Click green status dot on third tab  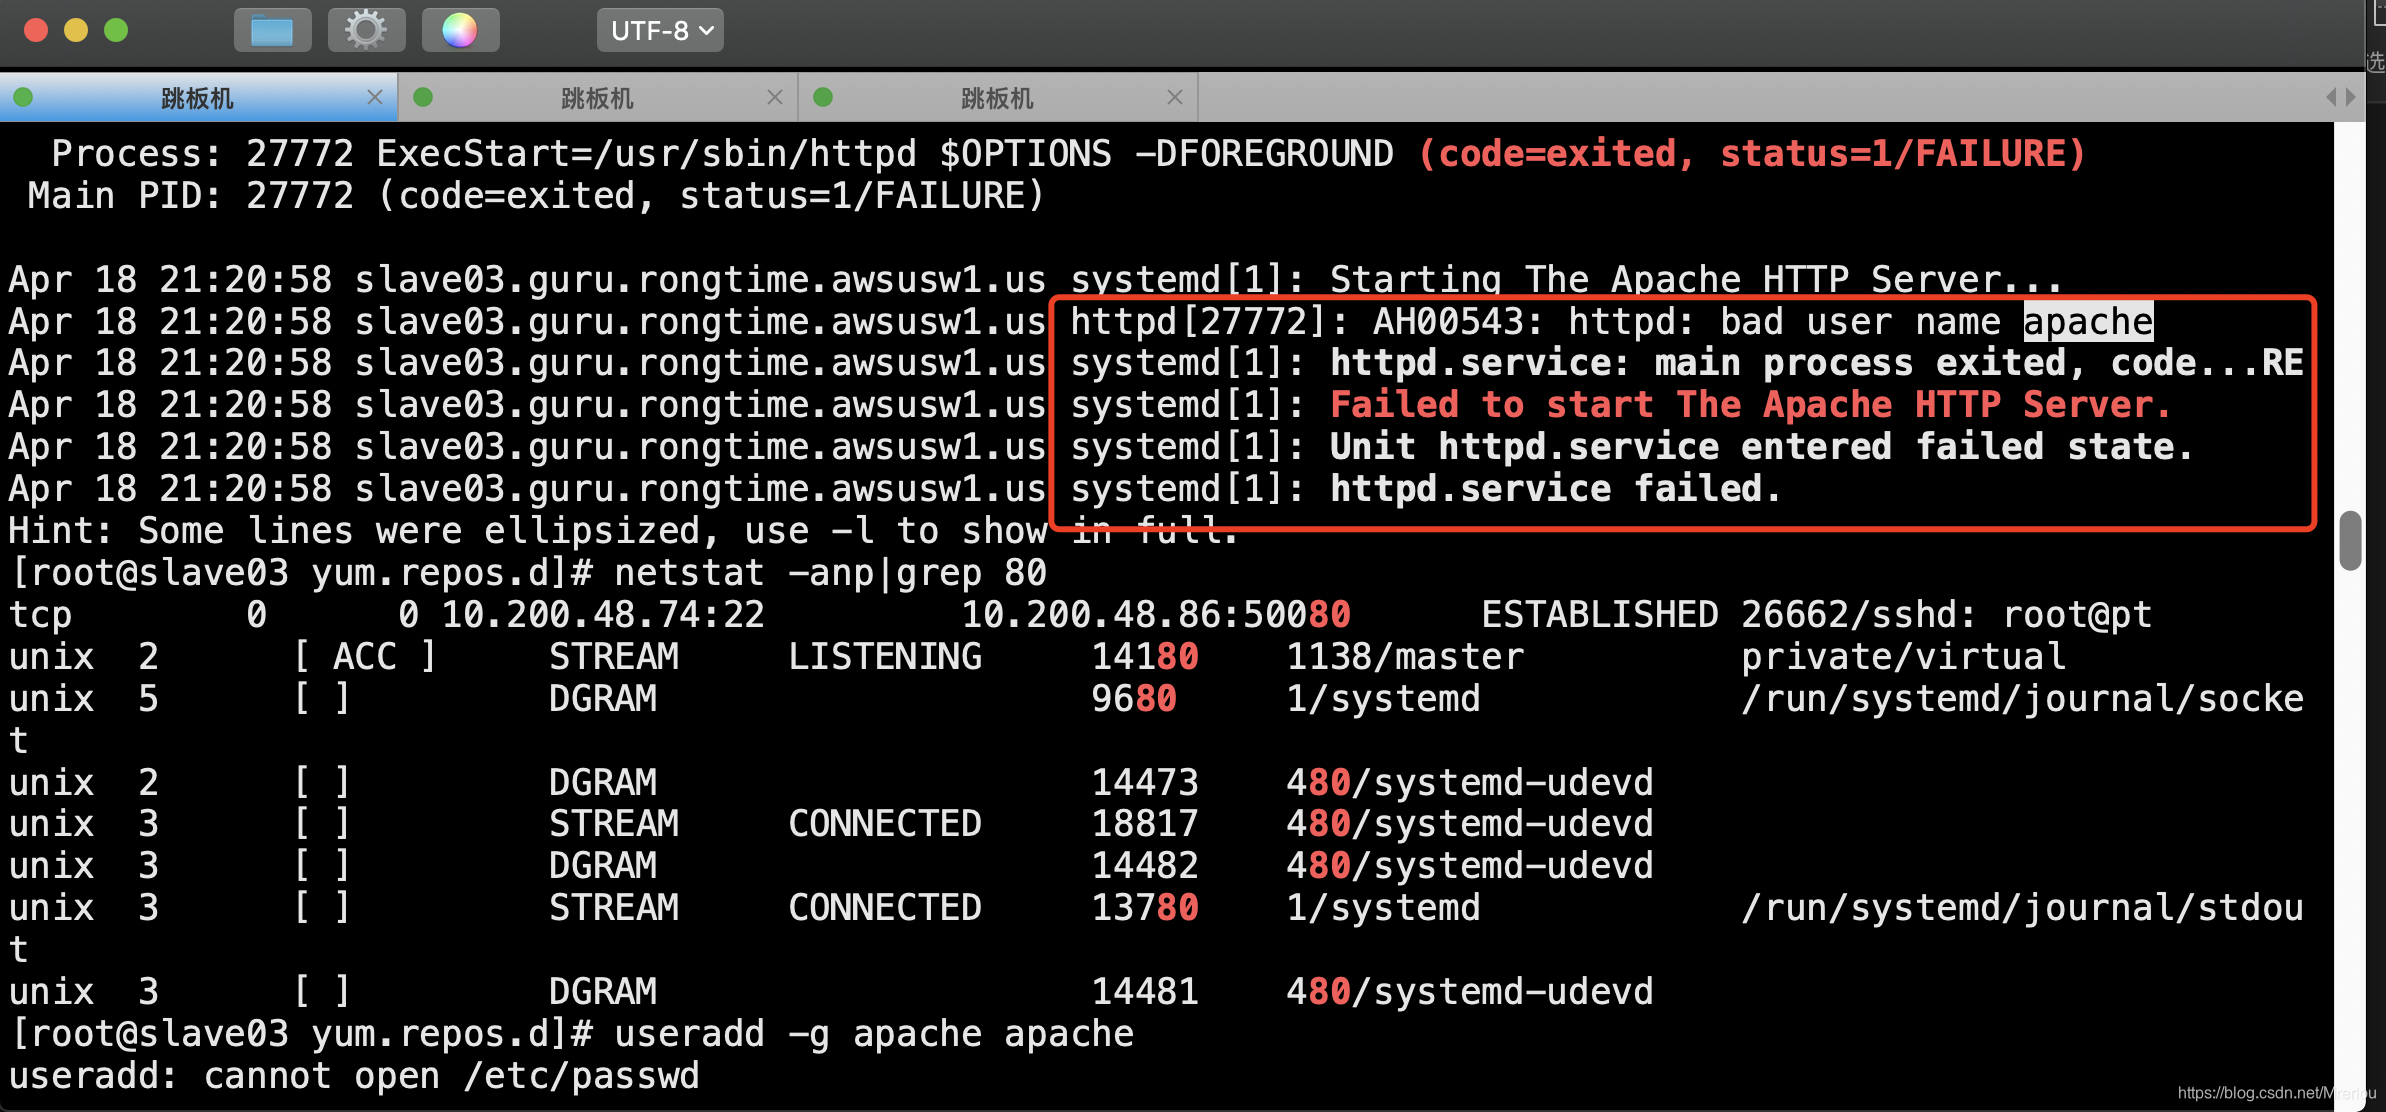pos(823,97)
